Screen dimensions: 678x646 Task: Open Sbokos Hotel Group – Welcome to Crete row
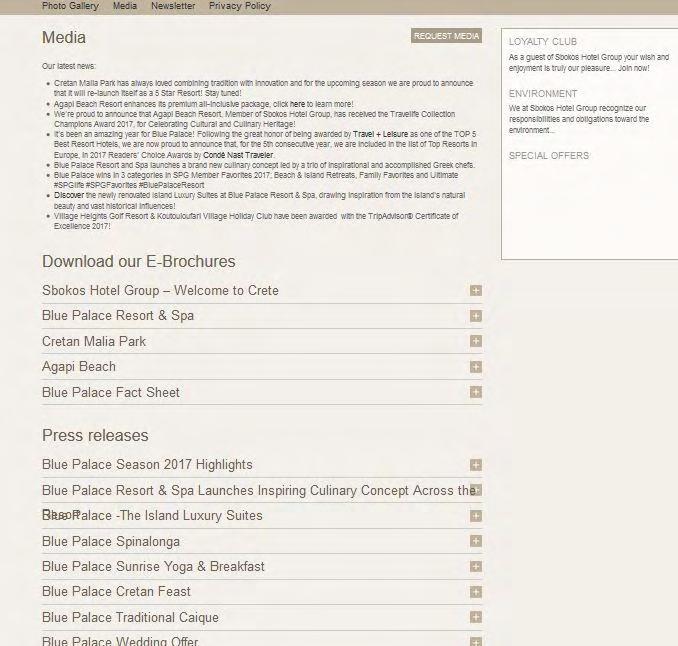(262, 291)
